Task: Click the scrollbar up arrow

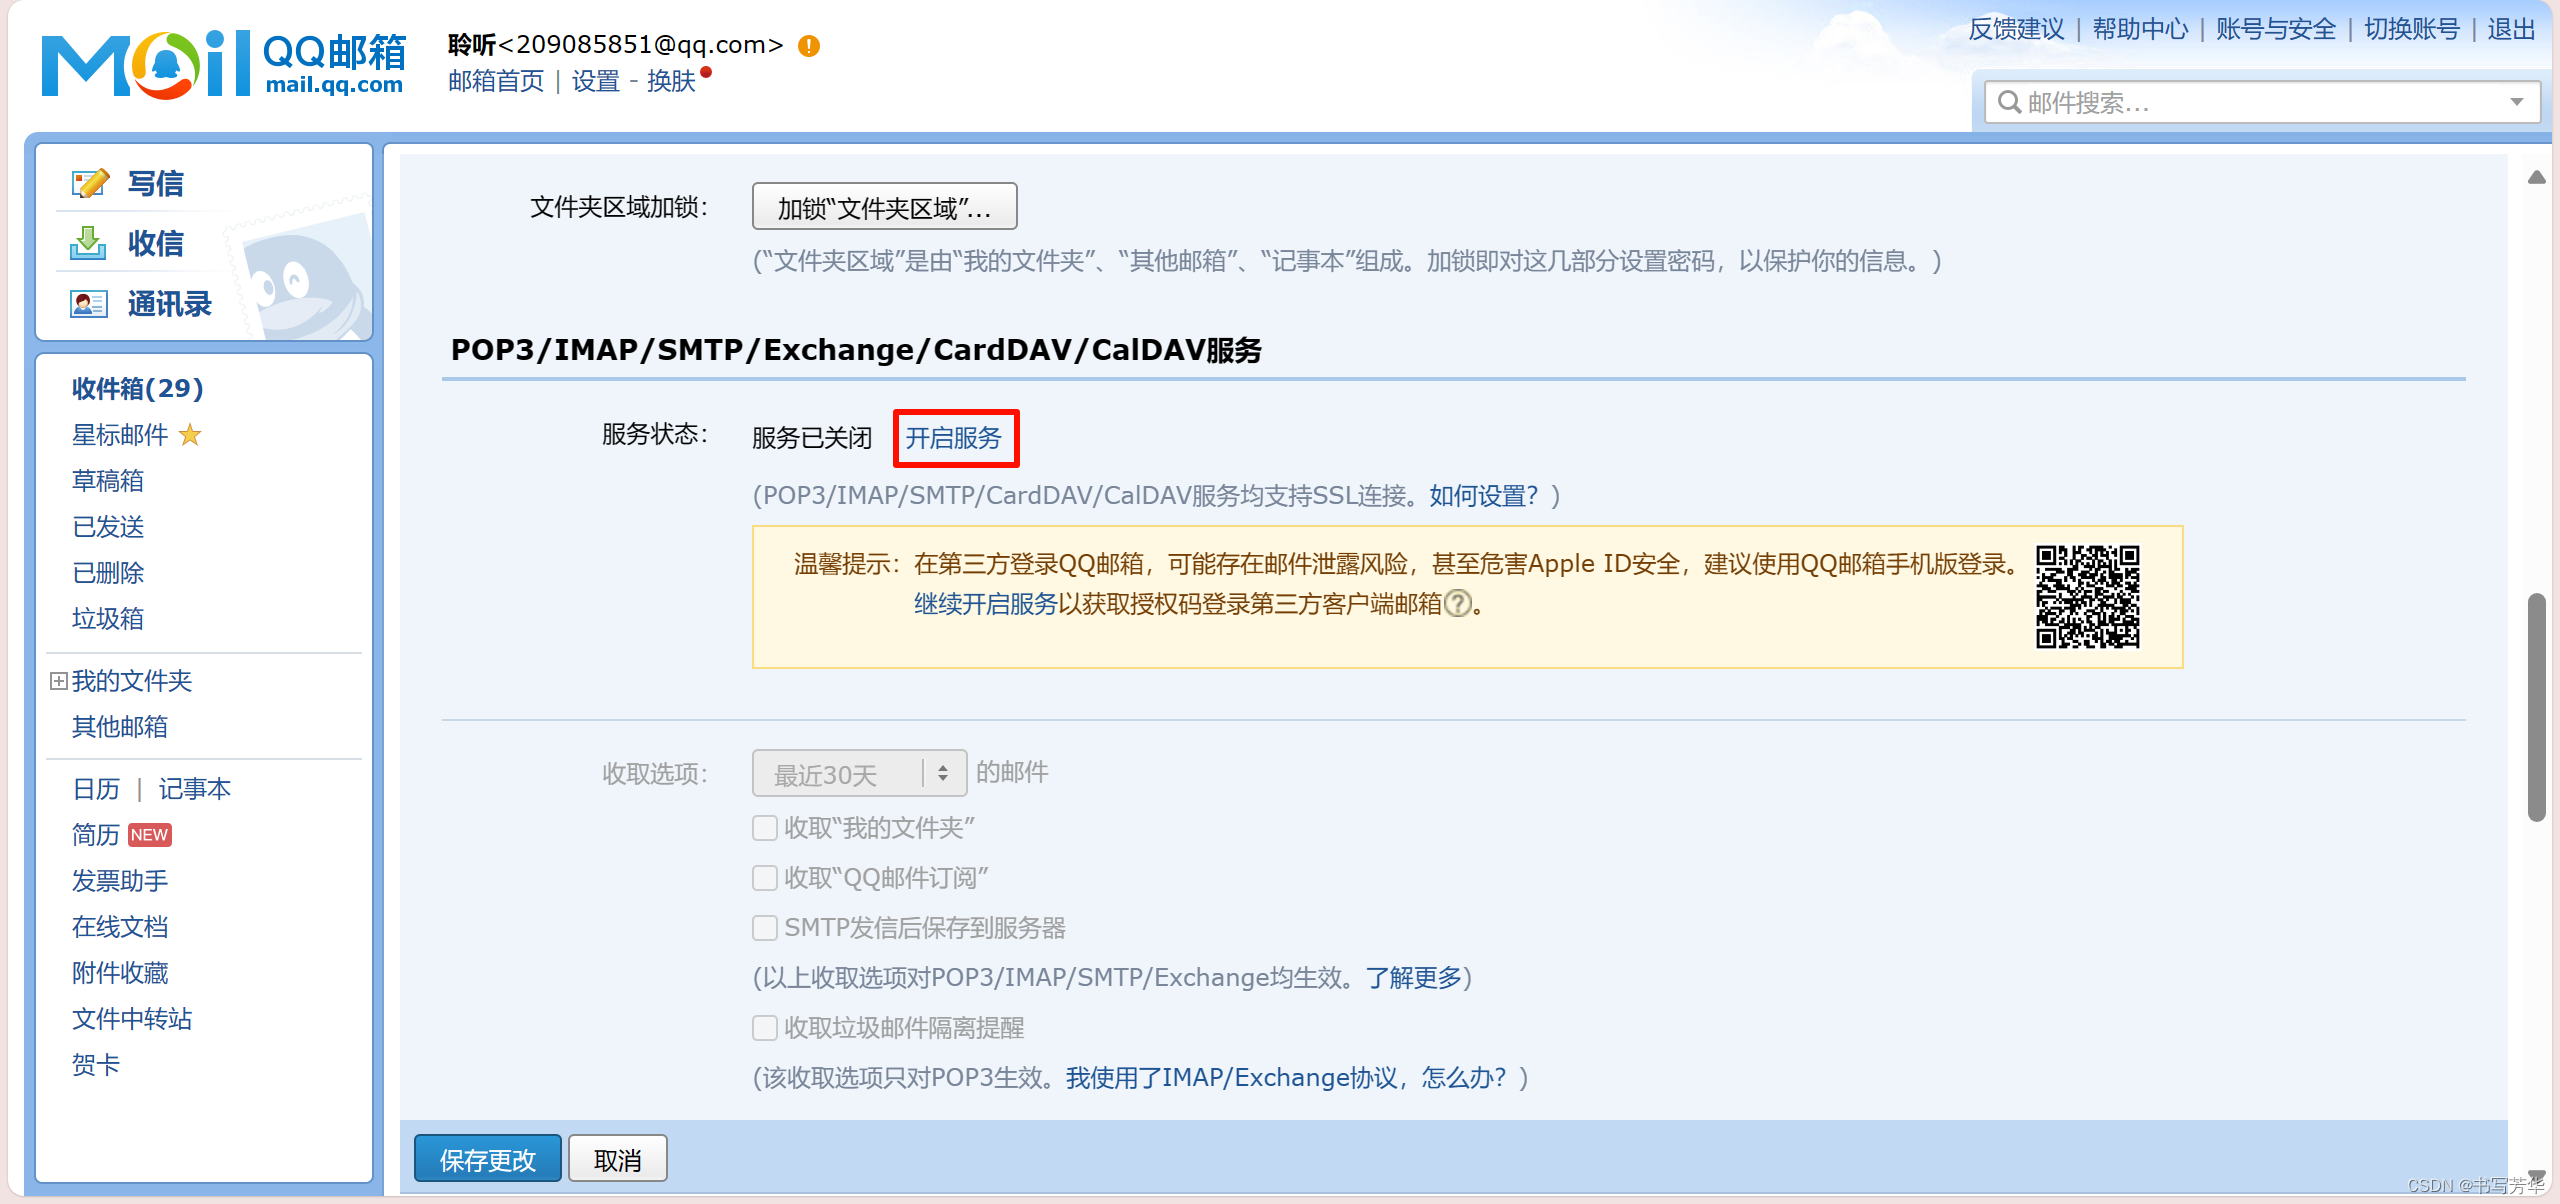Action: tap(2536, 178)
